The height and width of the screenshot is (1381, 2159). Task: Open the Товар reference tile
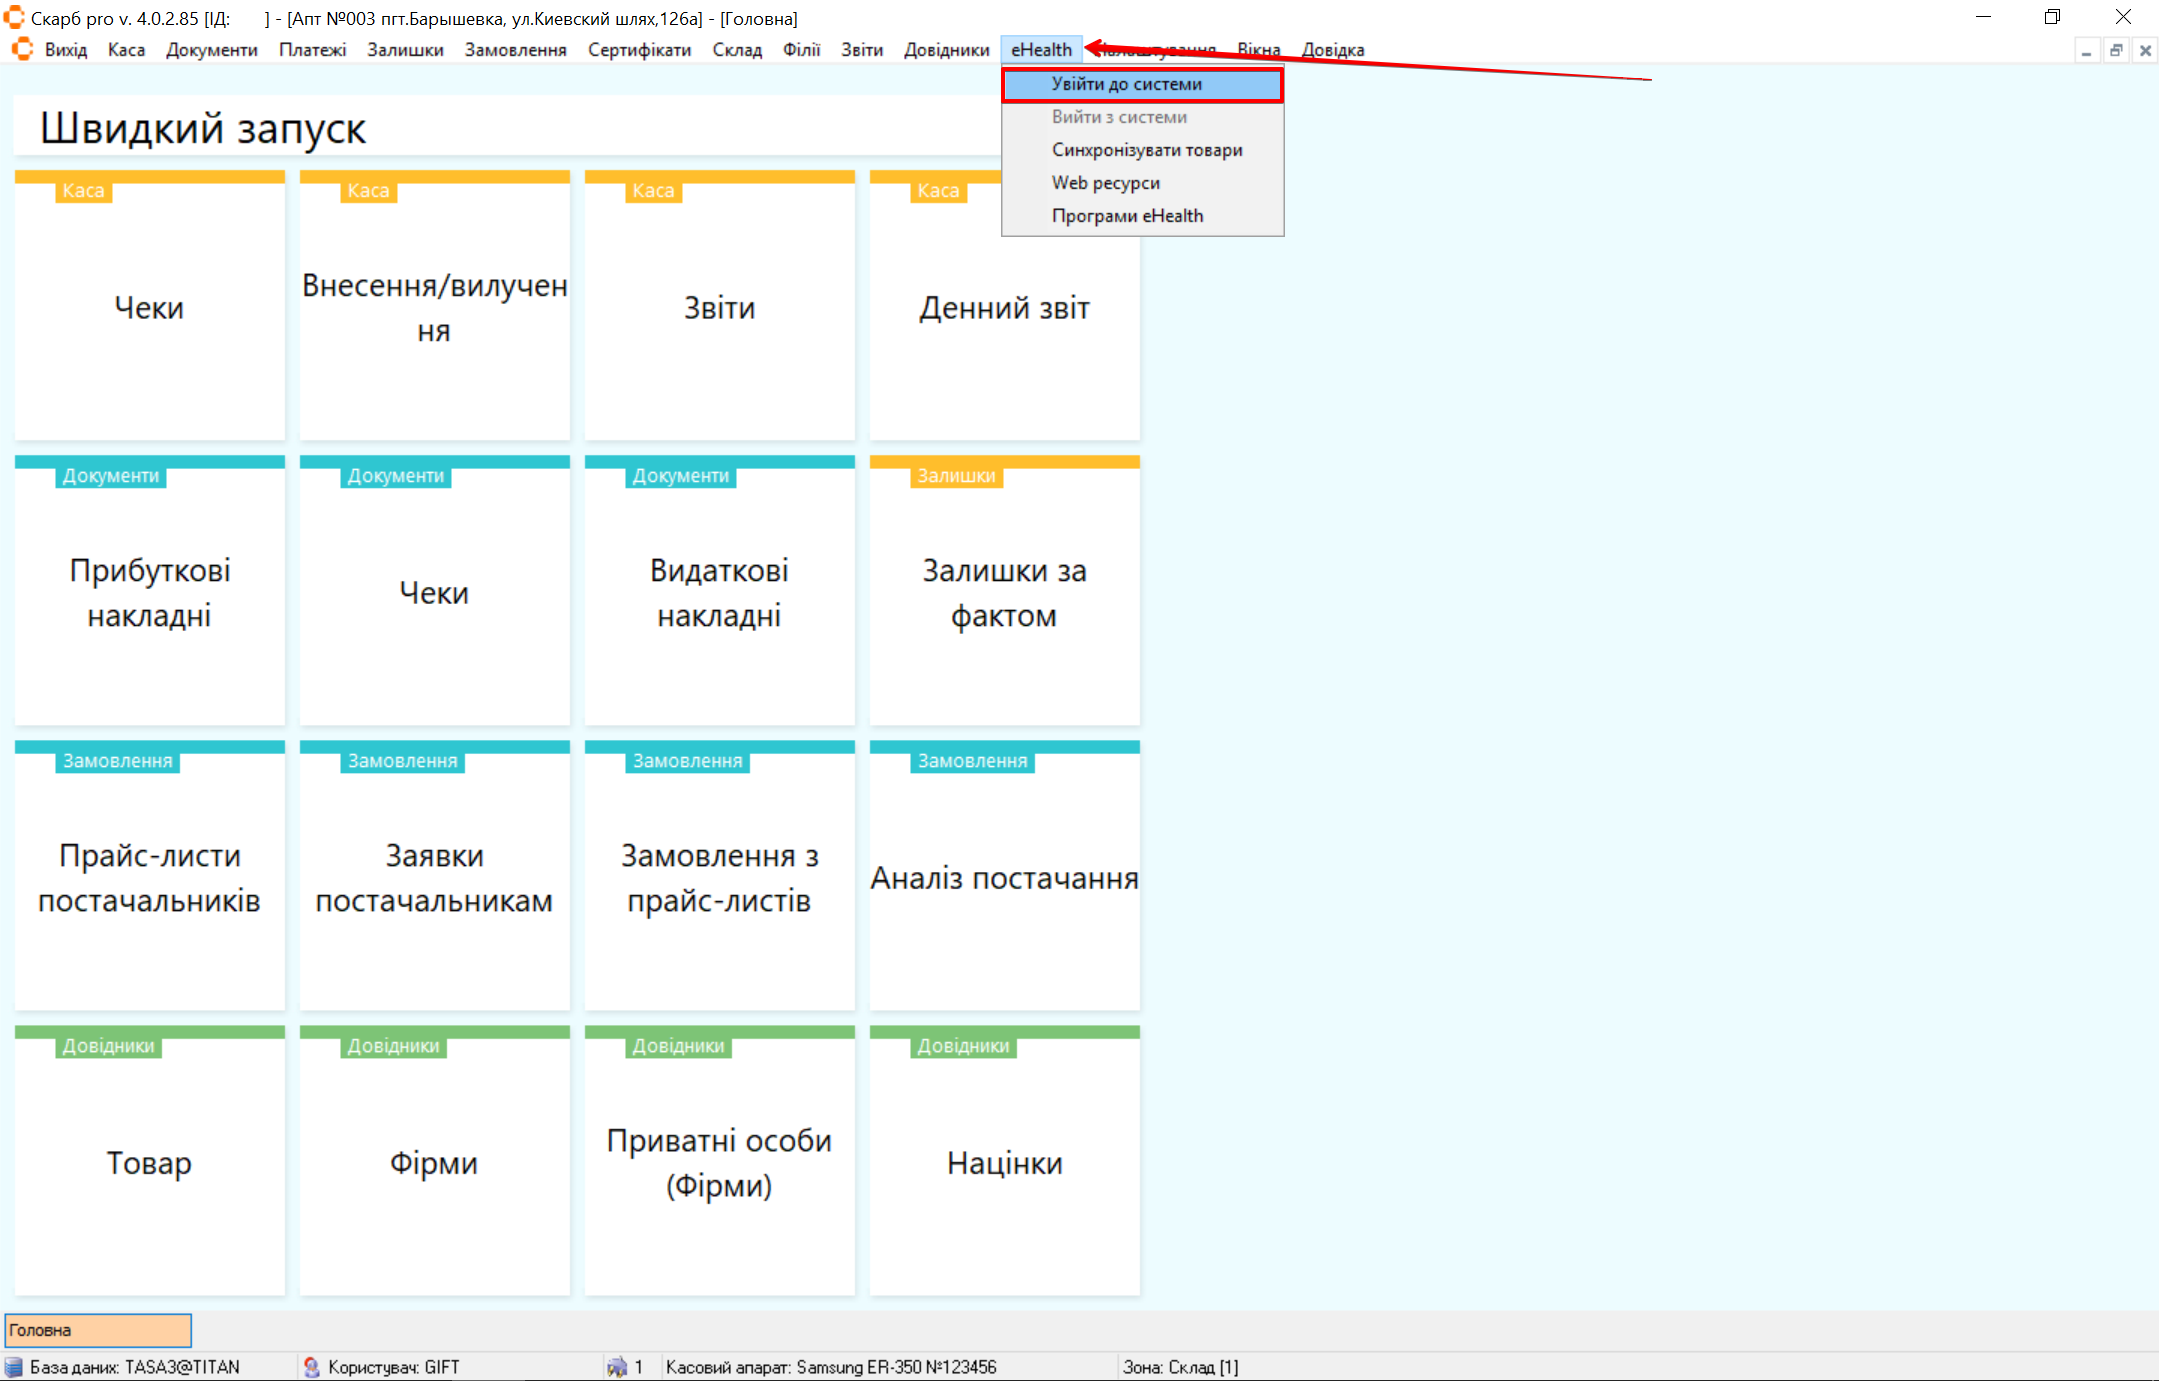click(x=150, y=1162)
